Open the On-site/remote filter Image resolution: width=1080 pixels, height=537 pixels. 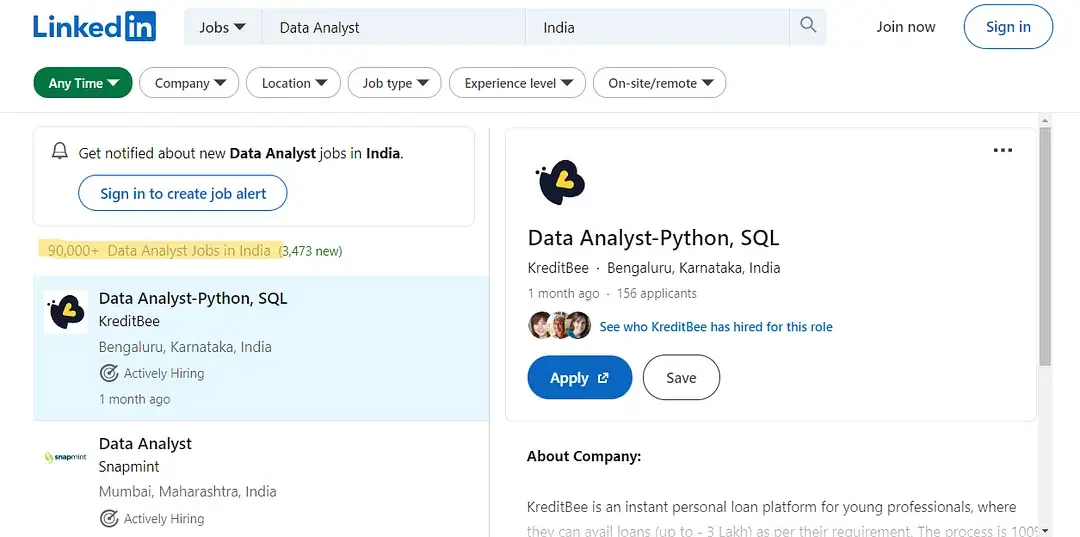click(x=659, y=83)
